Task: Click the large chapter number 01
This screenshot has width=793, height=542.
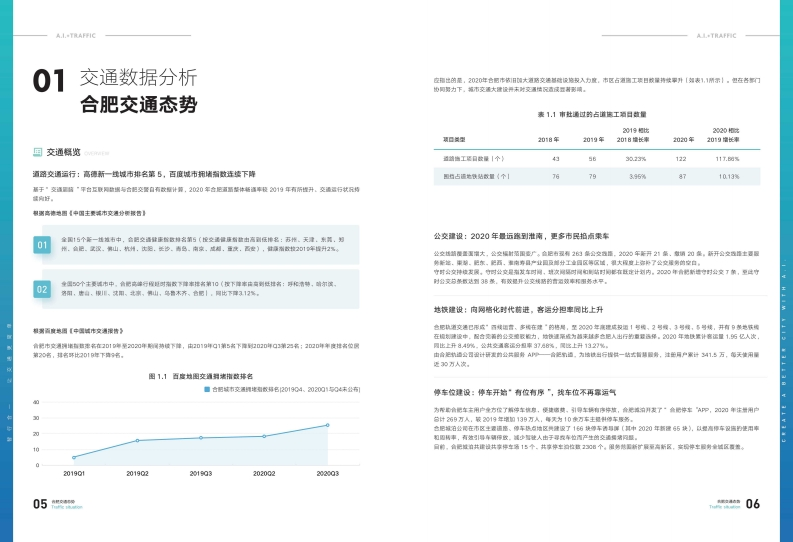Action: (49, 81)
